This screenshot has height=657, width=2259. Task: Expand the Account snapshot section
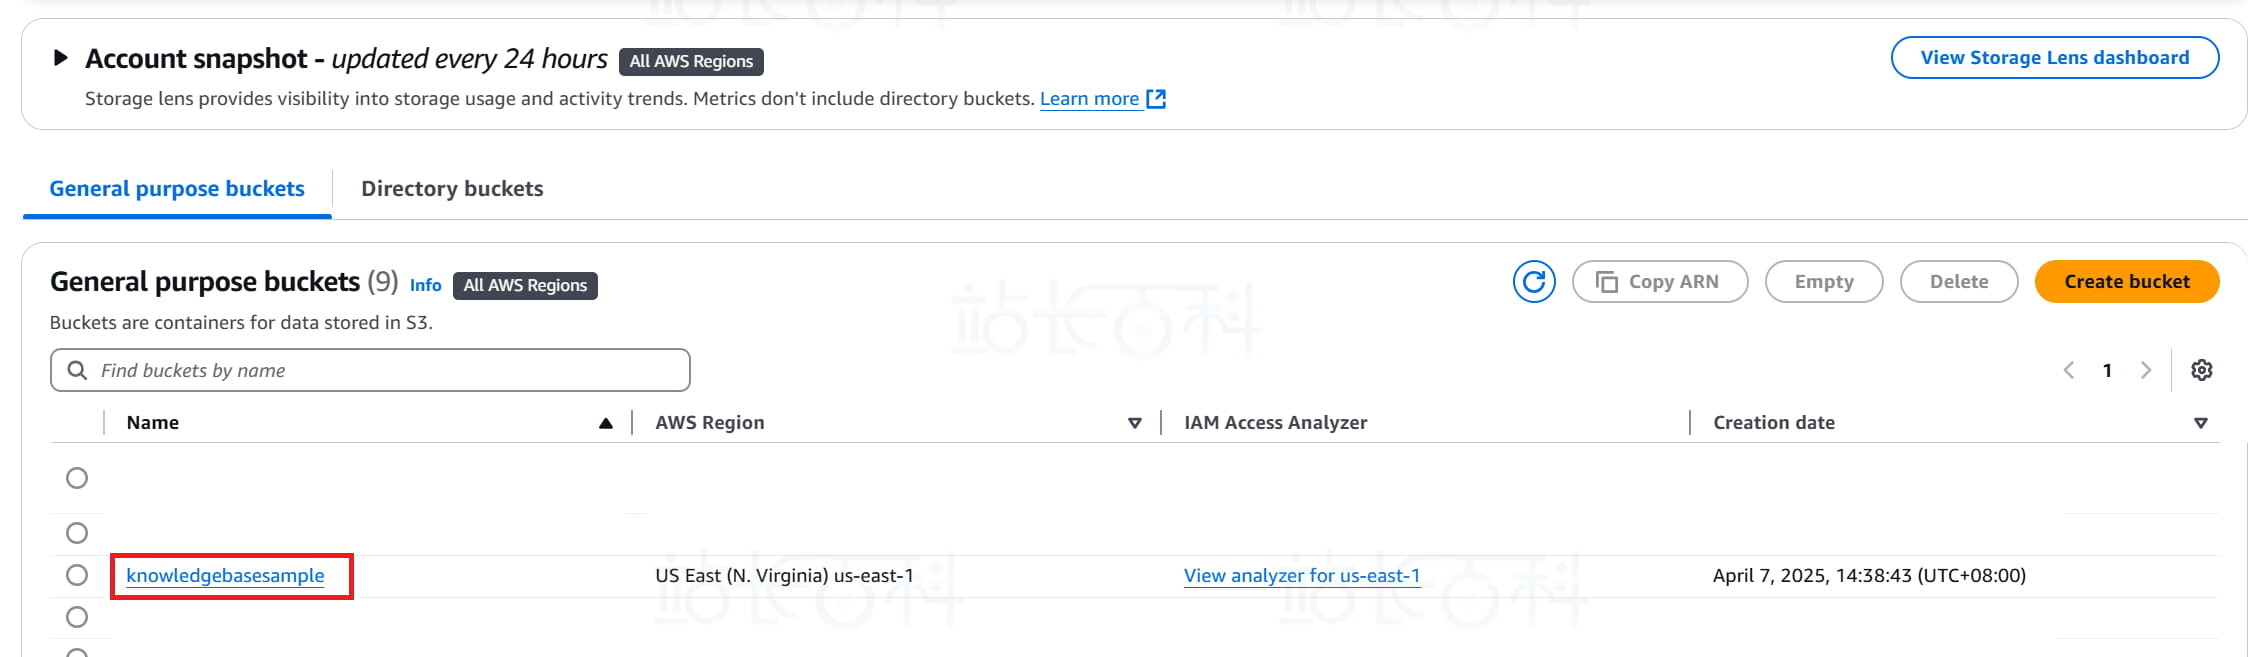pyautogui.click(x=60, y=58)
